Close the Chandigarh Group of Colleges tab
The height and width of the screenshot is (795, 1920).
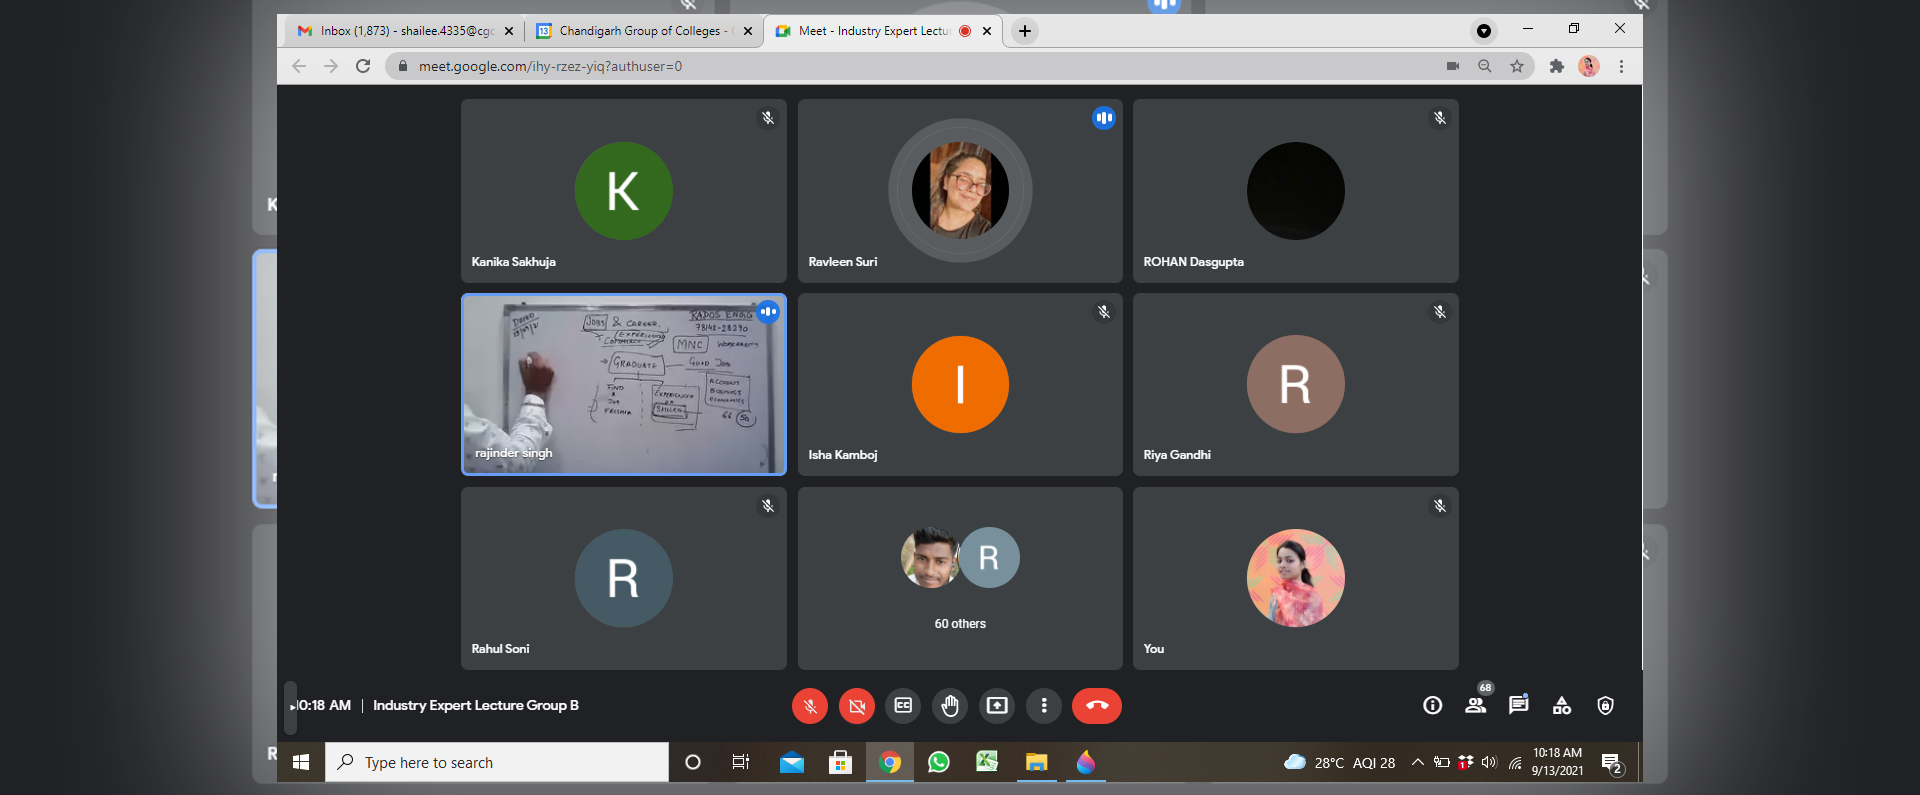tap(748, 31)
